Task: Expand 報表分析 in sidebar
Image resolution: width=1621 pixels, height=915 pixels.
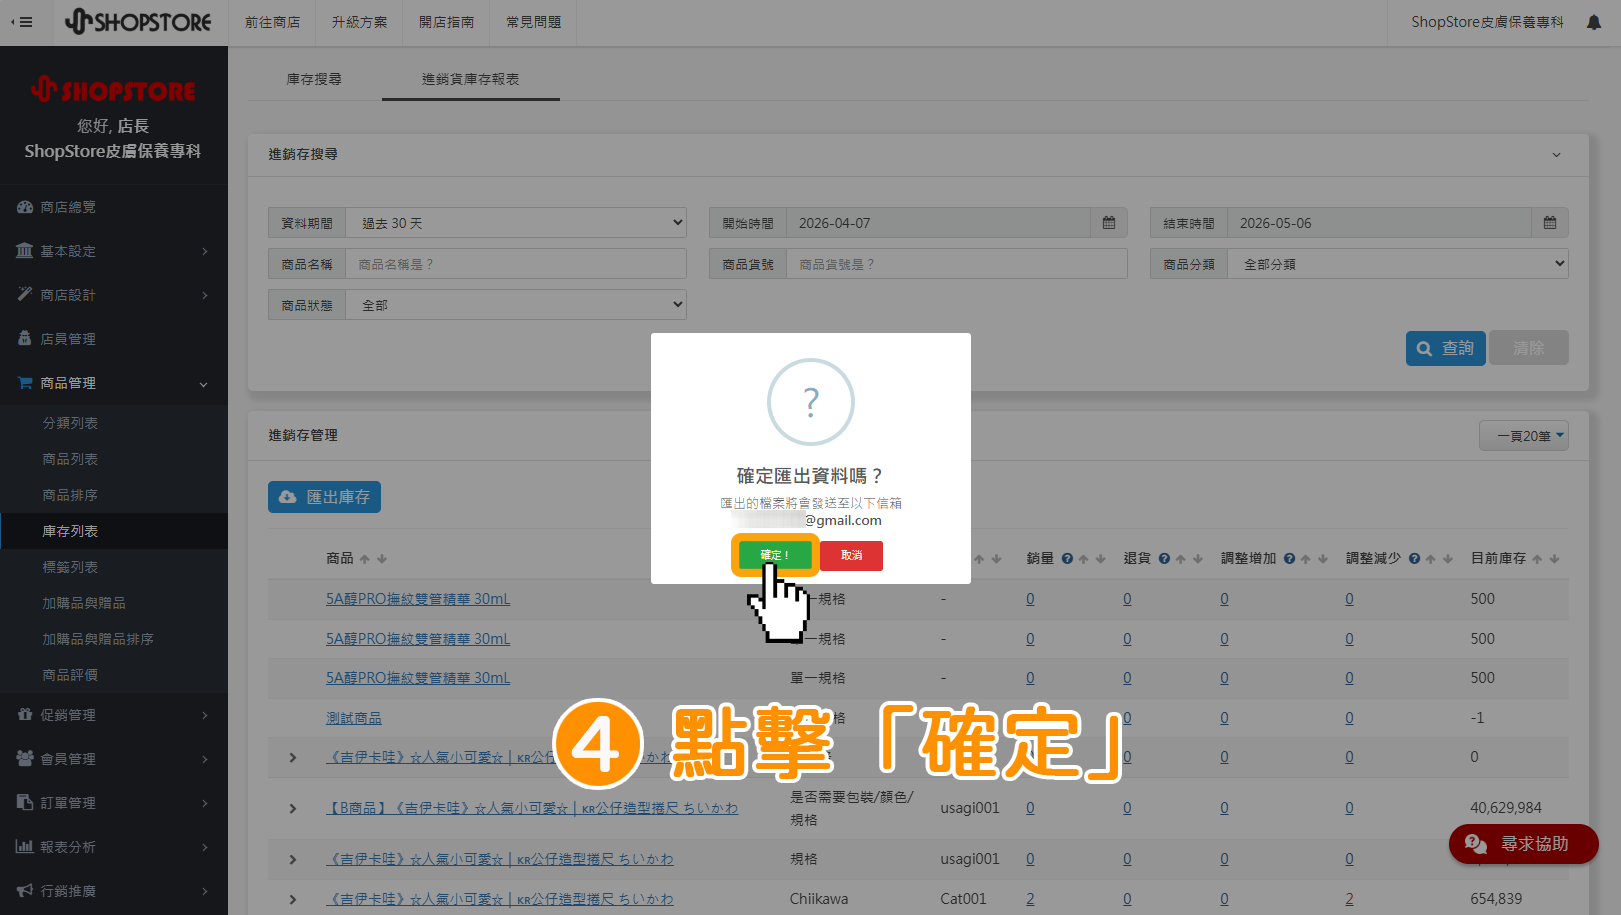Action: pos(114,847)
